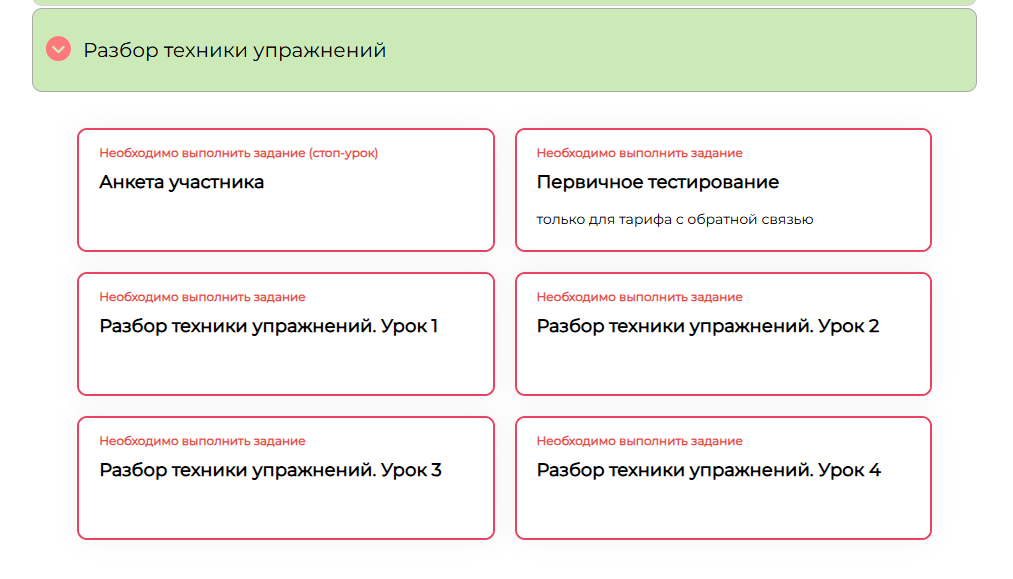Click "только для тарифа с обратной связью" note
The width and height of the screenshot is (1013, 579).
[674, 220]
